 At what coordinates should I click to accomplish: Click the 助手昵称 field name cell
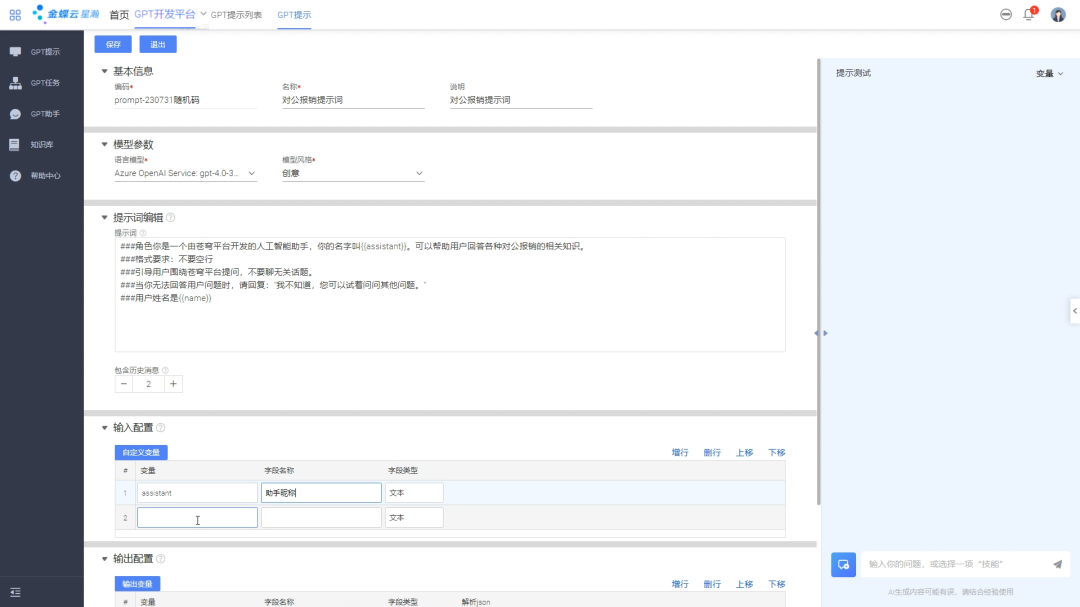pyautogui.click(x=321, y=493)
